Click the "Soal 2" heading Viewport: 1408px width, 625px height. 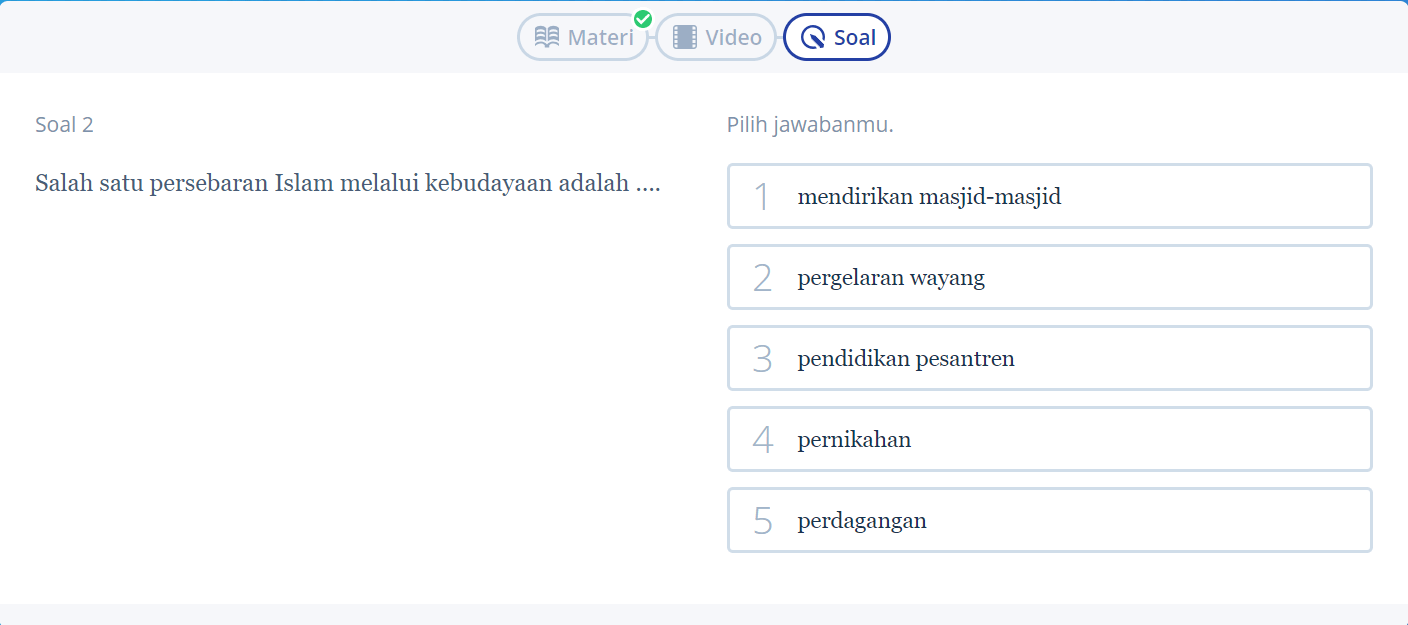(x=64, y=125)
